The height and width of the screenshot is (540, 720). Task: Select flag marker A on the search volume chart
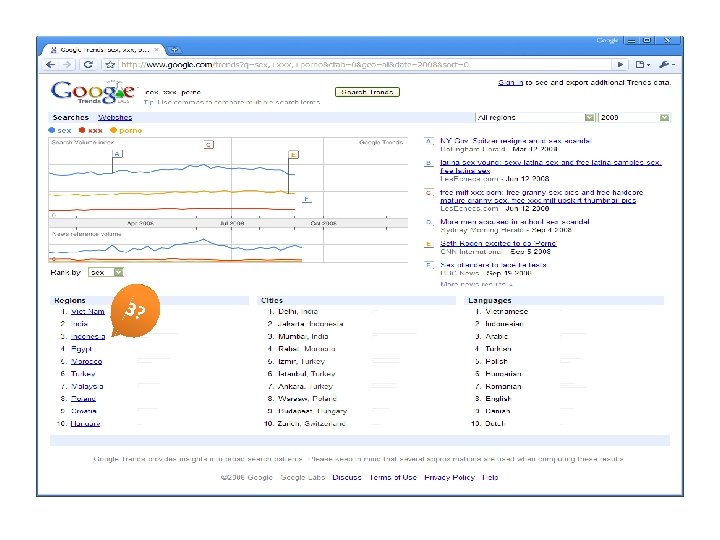[x=117, y=154]
